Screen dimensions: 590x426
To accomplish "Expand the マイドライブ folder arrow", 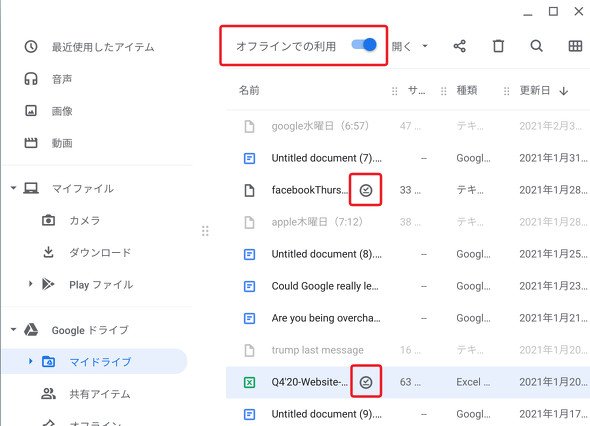I will (30, 361).
